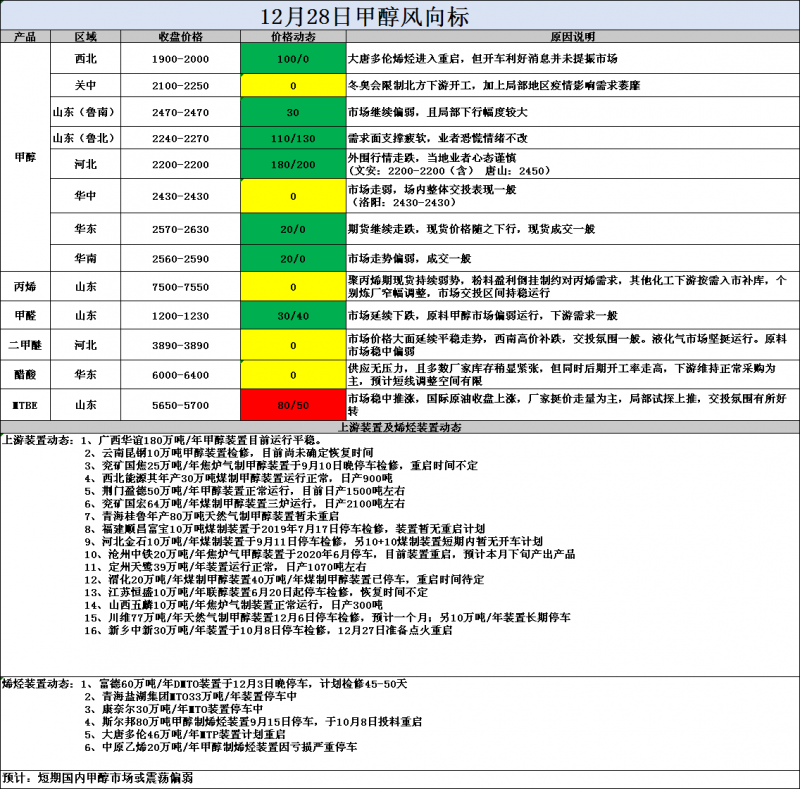Select the line about 荆门盈德50万吨

click(245, 491)
